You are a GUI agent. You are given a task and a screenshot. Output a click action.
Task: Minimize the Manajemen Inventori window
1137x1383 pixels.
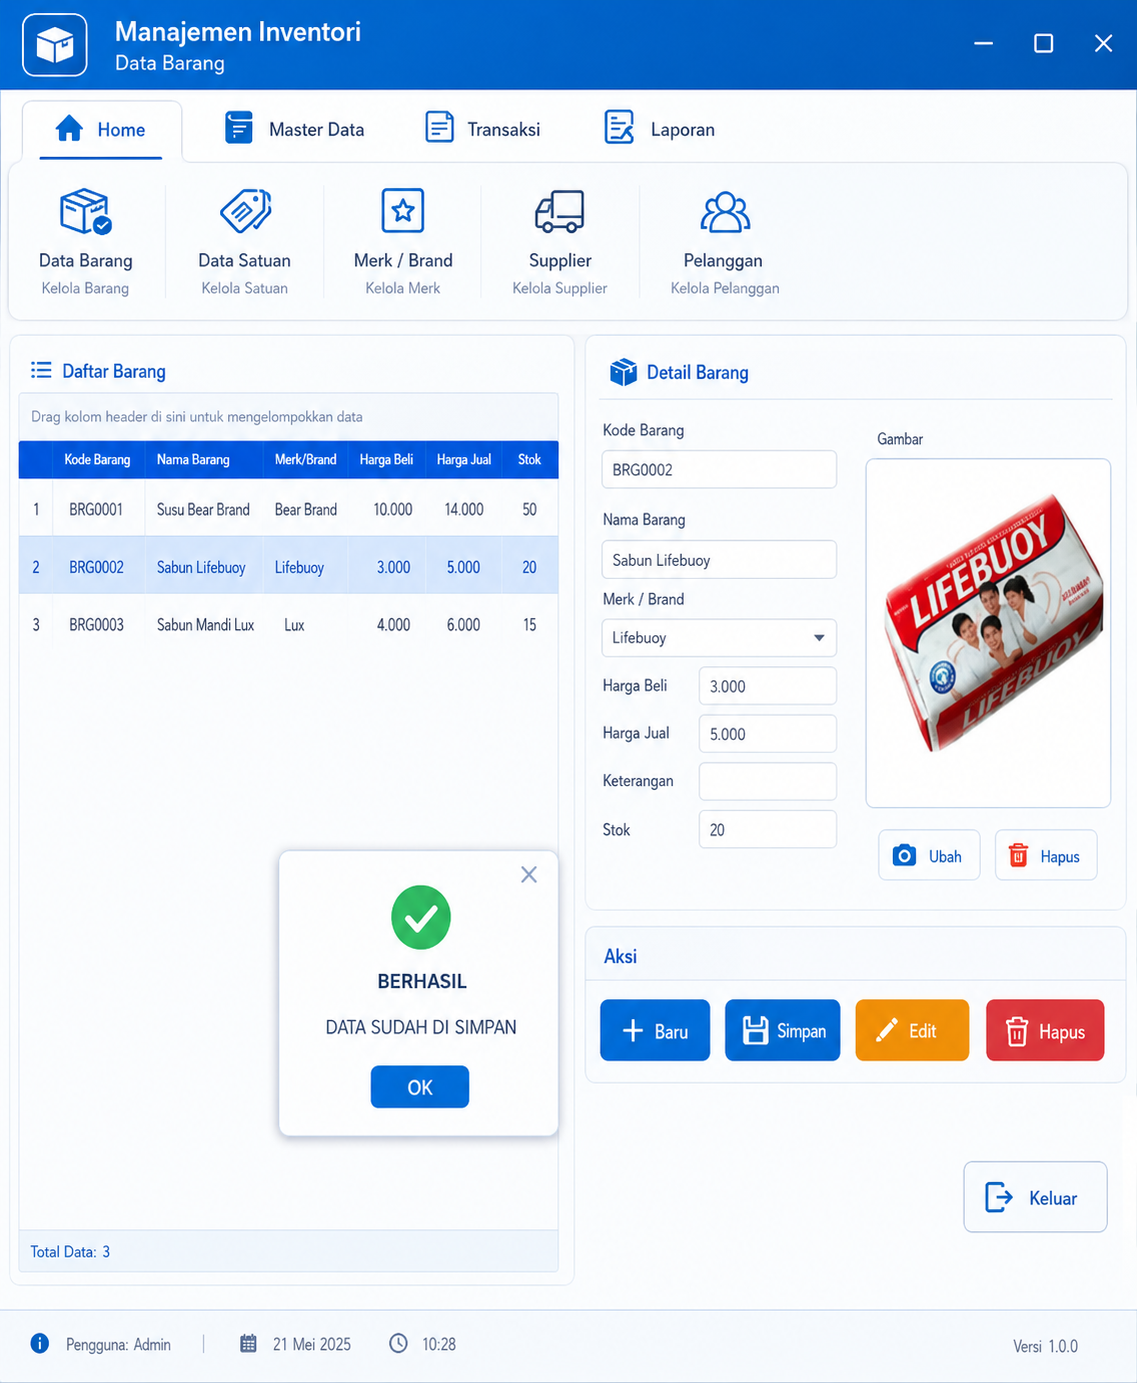click(984, 43)
